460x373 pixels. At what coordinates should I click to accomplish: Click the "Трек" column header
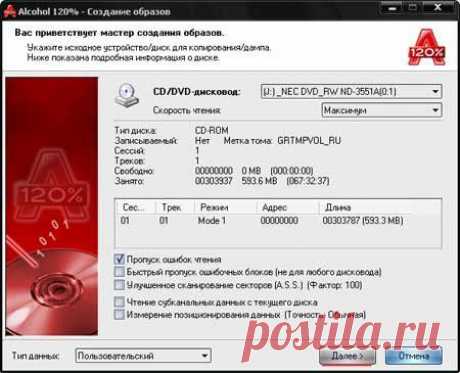coord(175,207)
